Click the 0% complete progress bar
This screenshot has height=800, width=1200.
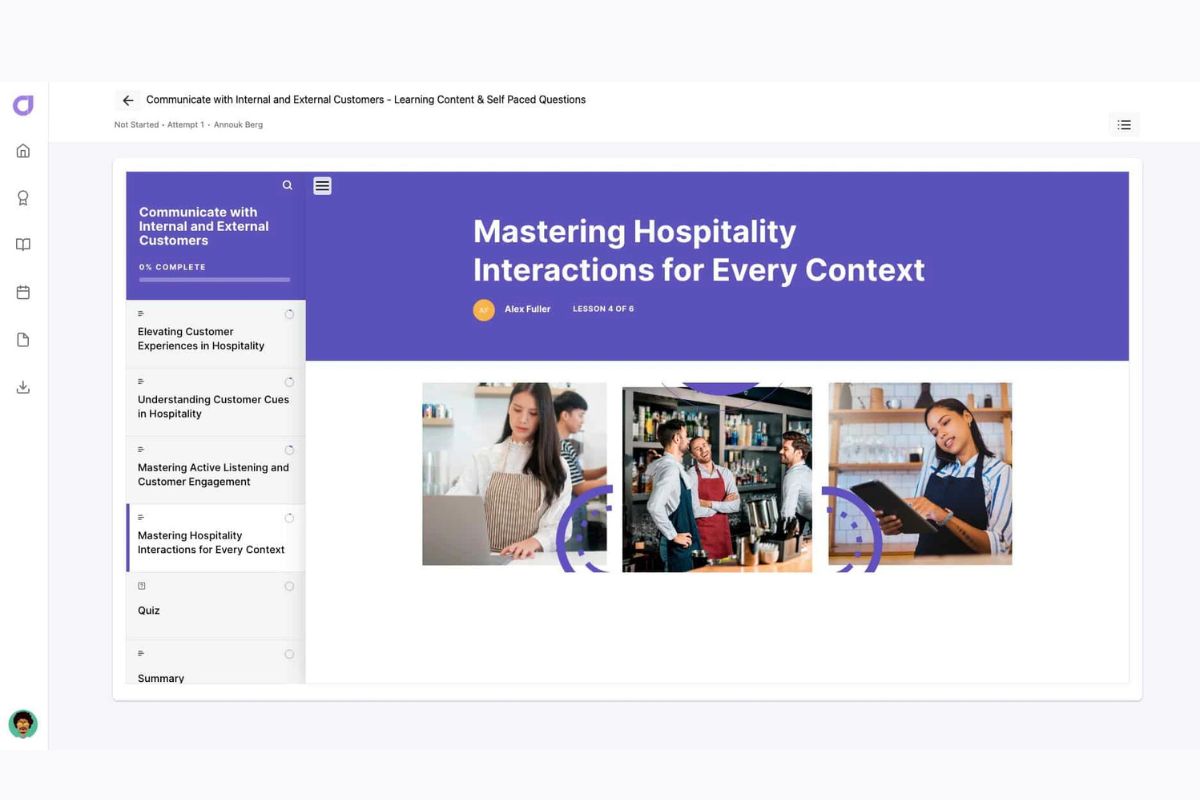(214, 279)
